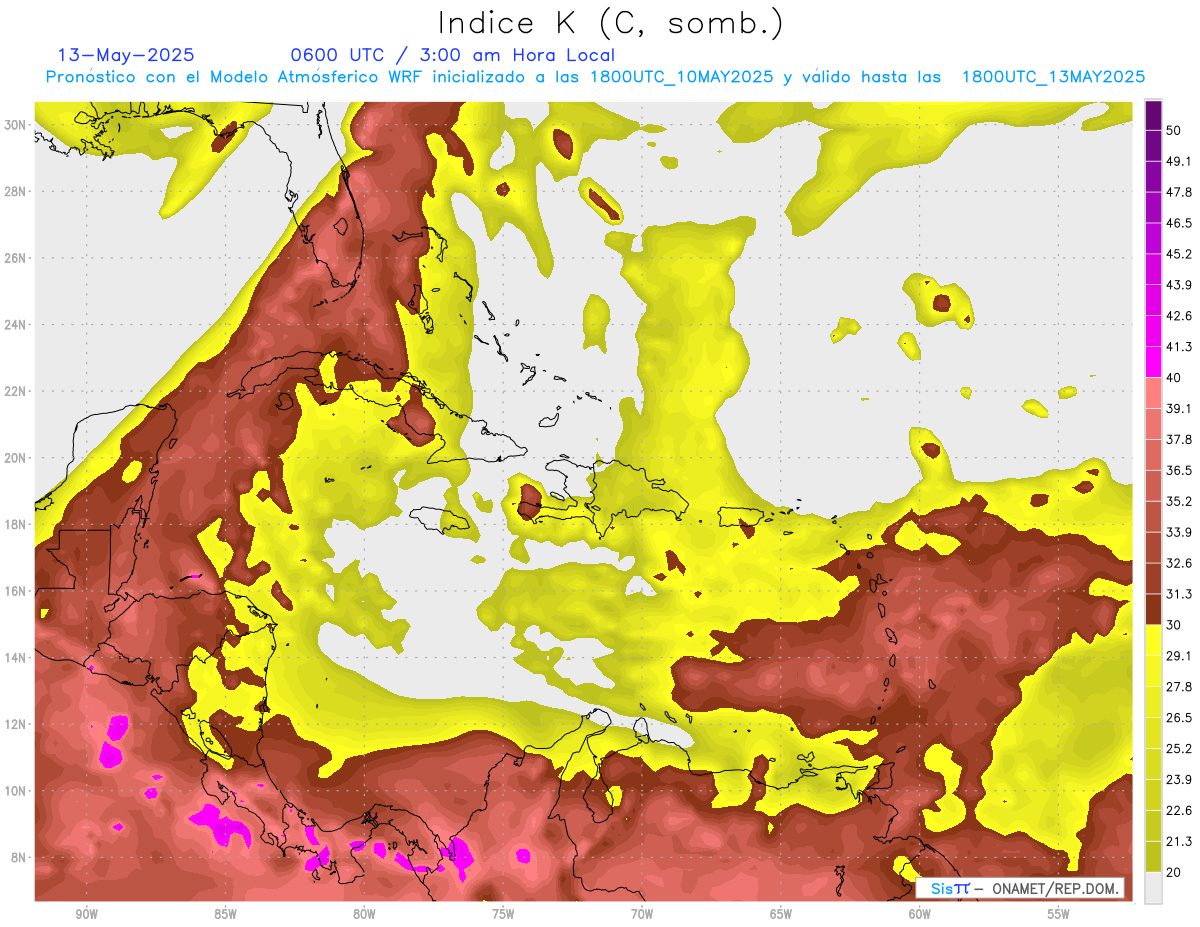Click the color bar label '33.9'
The height and width of the screenshot is (927, 1200).
[x=1179, y=532]
